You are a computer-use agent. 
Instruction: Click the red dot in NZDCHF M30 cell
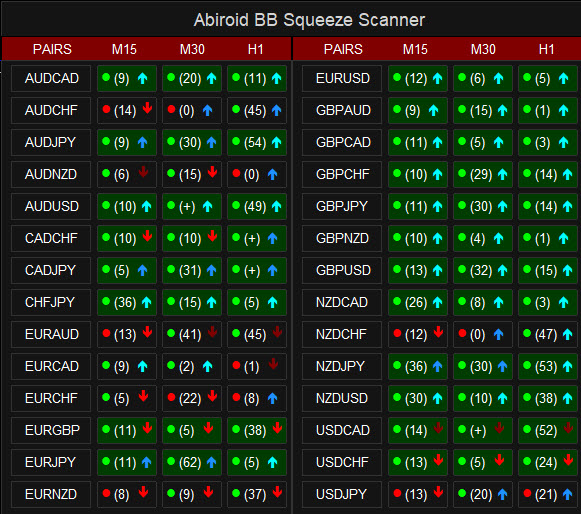click(x=462, y=333)
